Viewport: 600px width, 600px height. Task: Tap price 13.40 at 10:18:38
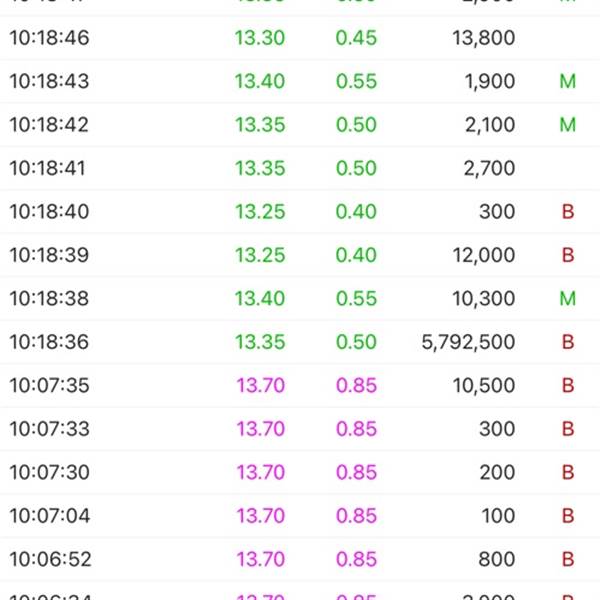[260, 298]
